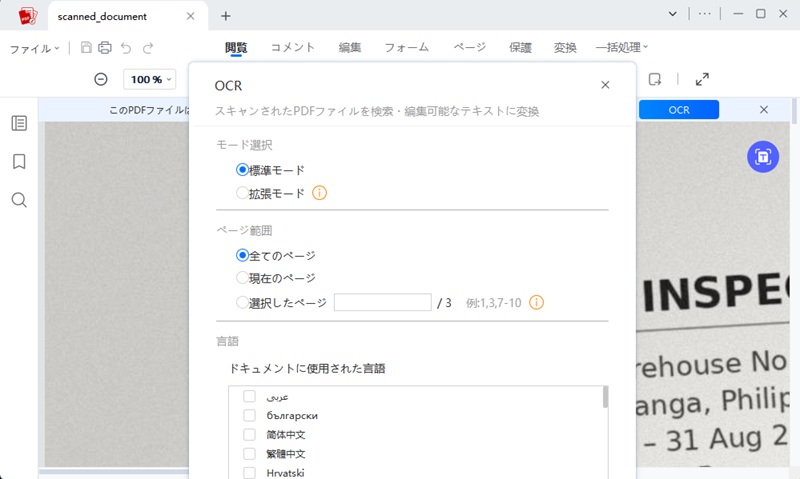
Task: Open a new tab with the plus icon
Action: (x=226, y=16)
